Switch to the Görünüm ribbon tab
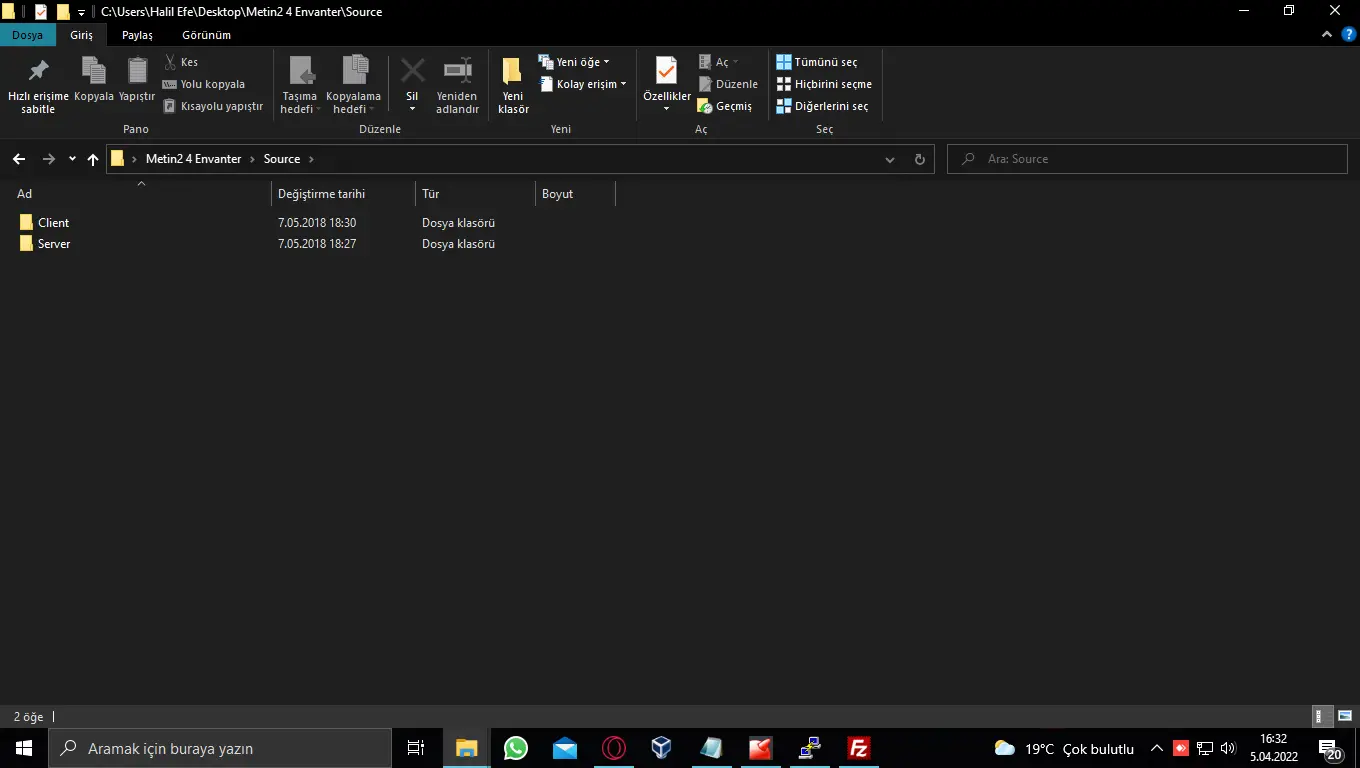 tap(206, 35)
